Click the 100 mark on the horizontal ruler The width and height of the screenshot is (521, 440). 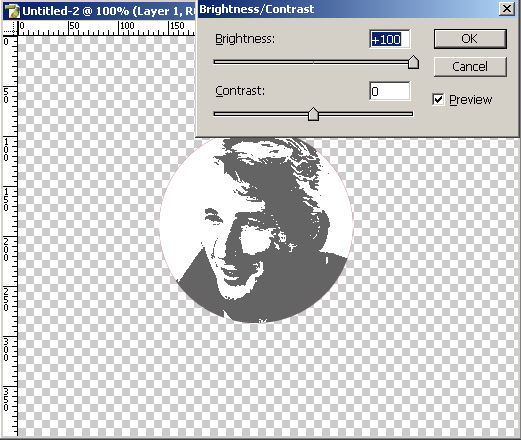127,26
